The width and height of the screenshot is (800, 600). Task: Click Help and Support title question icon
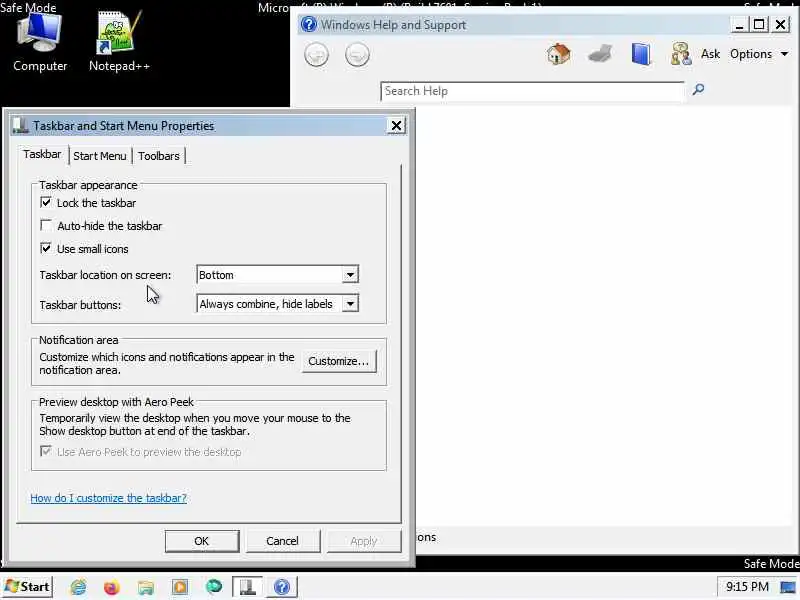[x=309, y=24]
